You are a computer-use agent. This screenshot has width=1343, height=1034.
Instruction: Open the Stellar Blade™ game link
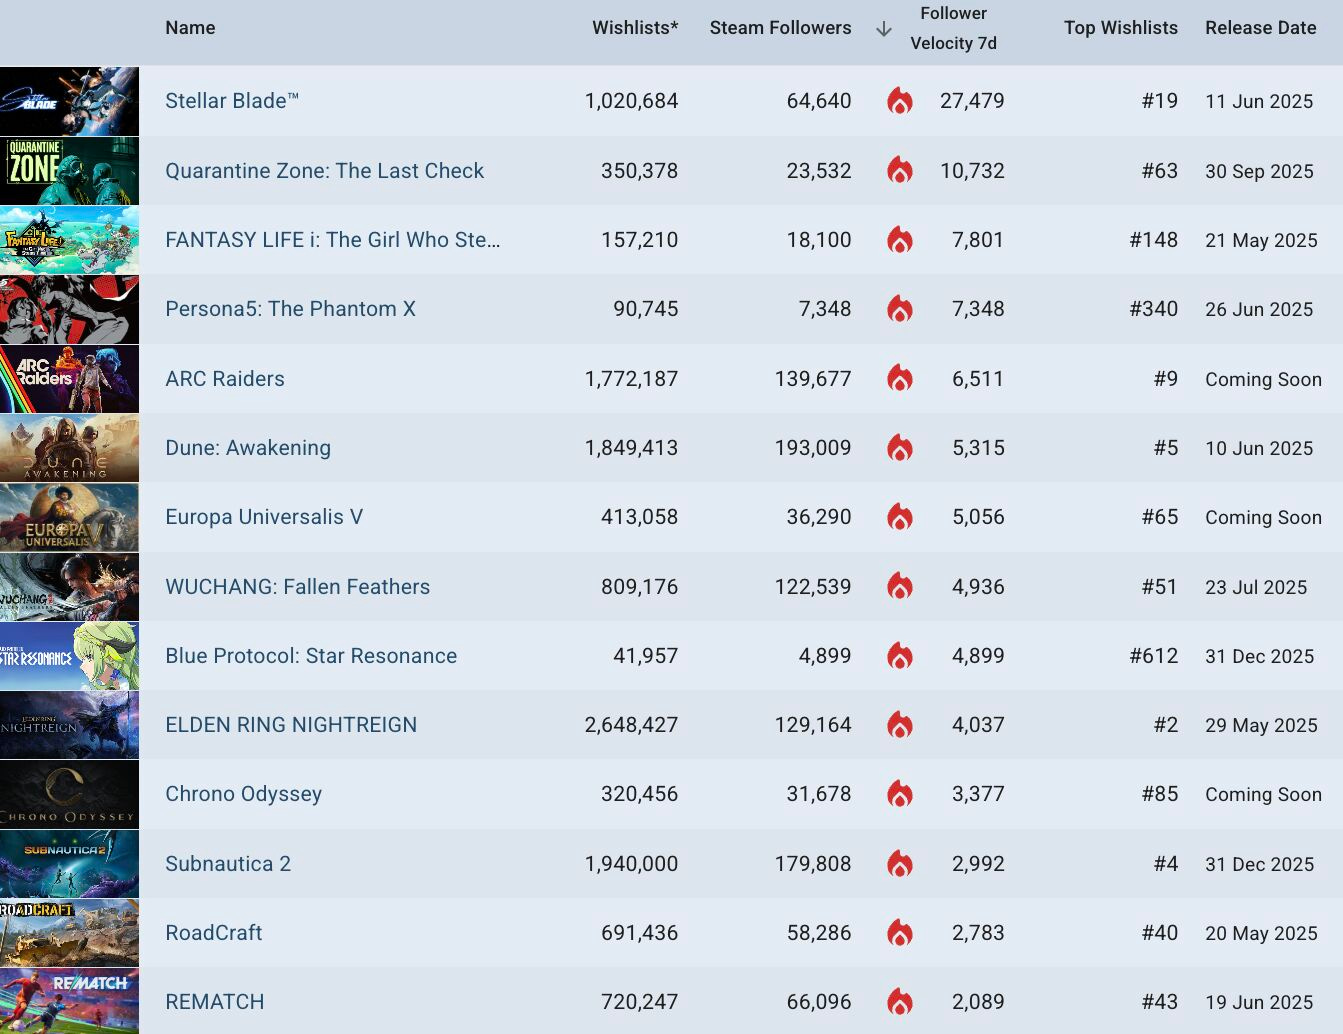point(232,101)
